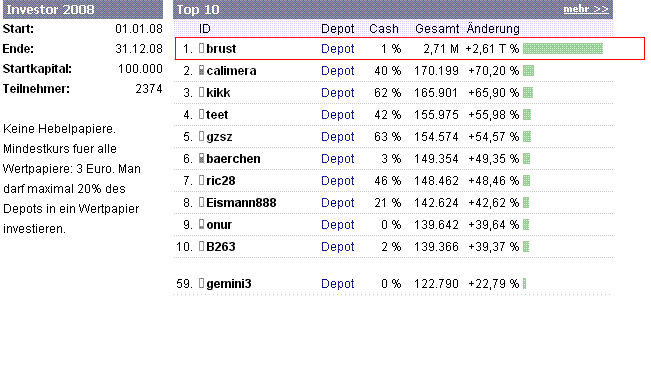651x377 pixels.
Task: View the Depot of teet
Action: pyautogui.click(x=338, y=115)
